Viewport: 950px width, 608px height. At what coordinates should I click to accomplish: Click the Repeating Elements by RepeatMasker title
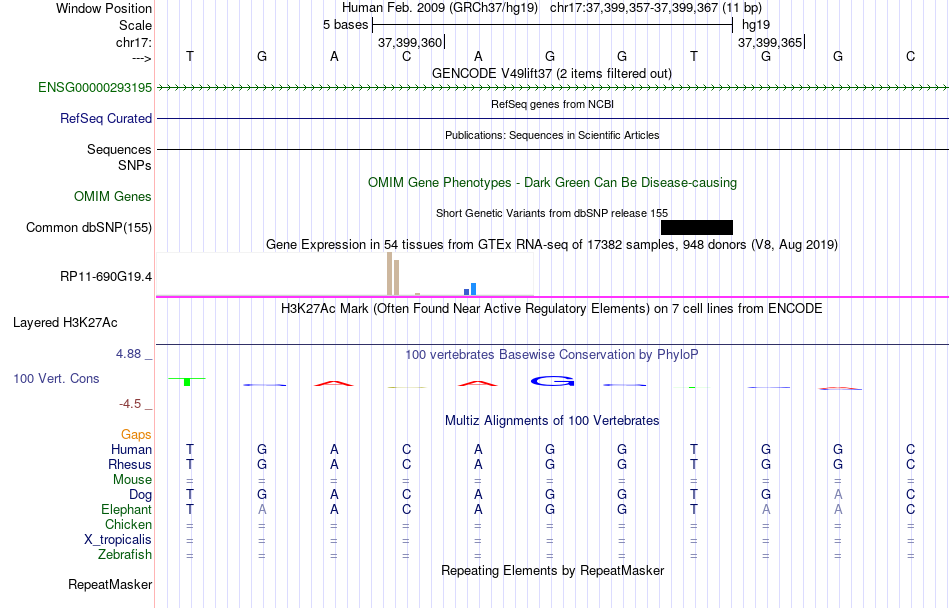tap(553, 571)
